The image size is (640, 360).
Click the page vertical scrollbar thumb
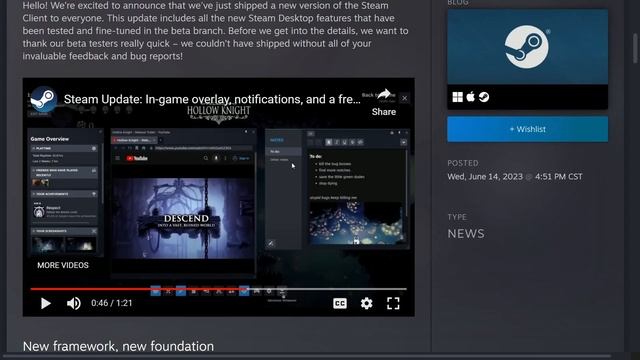[635, 48]
